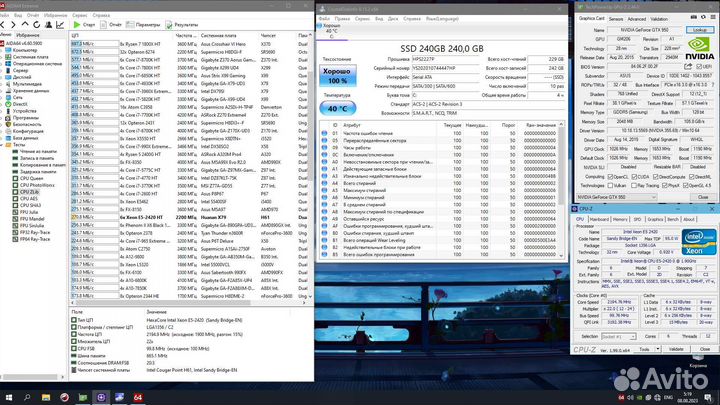Open Sensors tab in GPU-Z
This screenshot has width=720, height=405.
click(x=616, y=19)
